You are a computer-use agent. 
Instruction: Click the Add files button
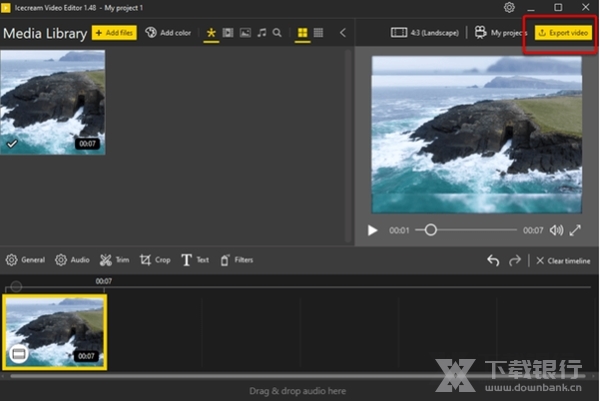pyautogui.click(x=114, y=33)
